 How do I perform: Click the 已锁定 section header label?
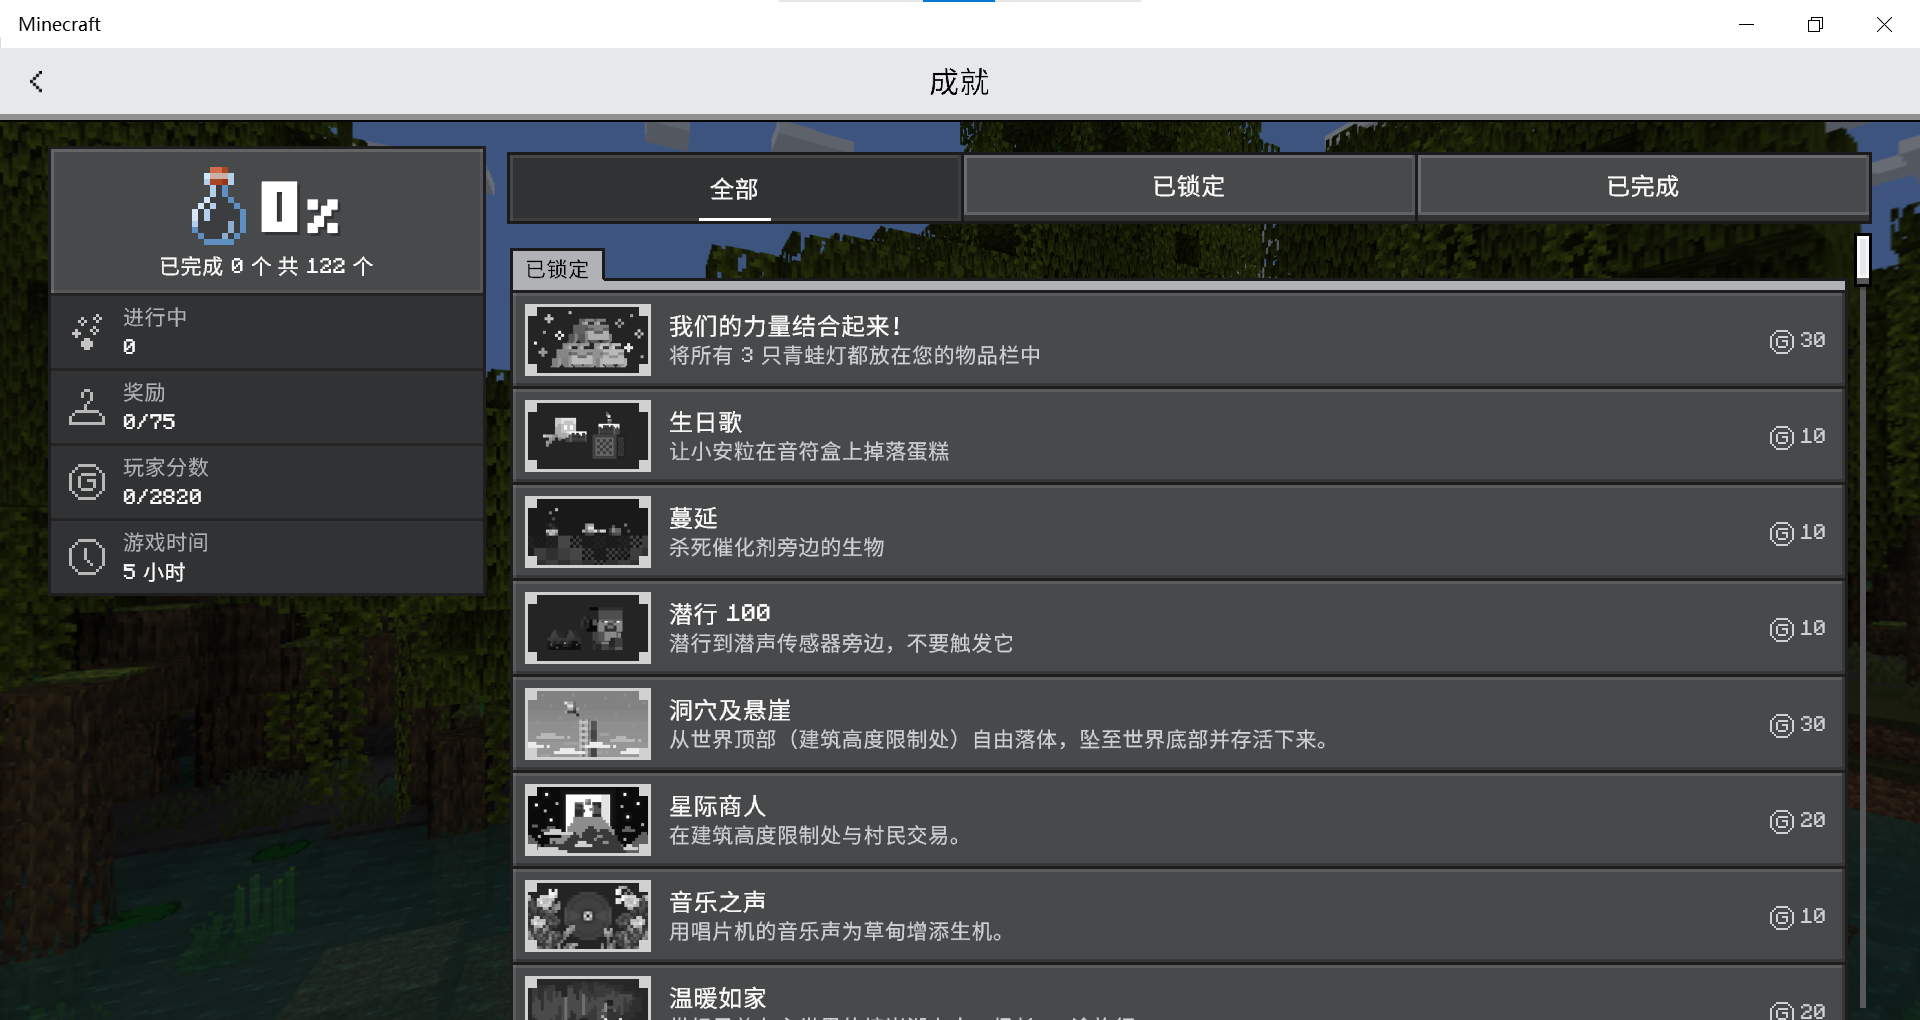[x=557, y=269]
